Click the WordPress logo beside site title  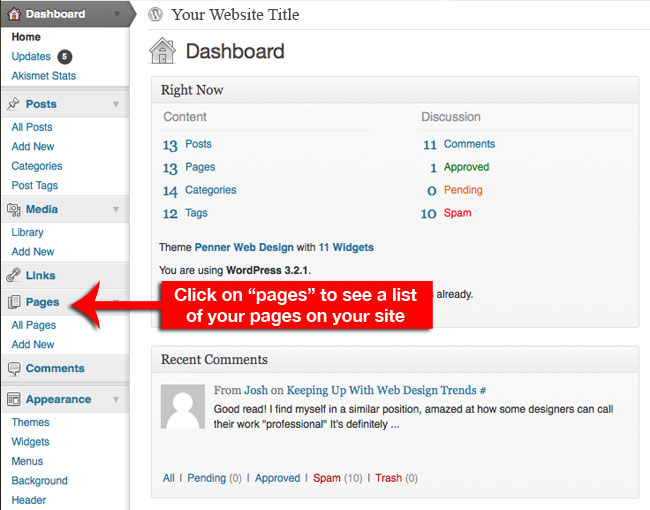155,15
